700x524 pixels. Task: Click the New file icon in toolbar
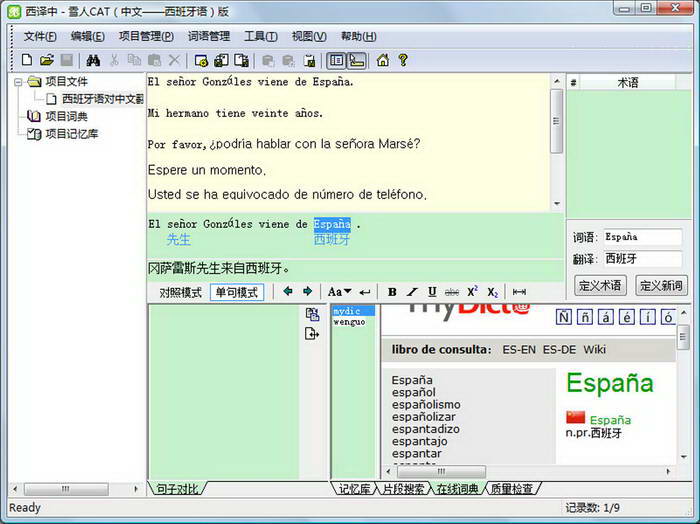[x=27, y=60]
